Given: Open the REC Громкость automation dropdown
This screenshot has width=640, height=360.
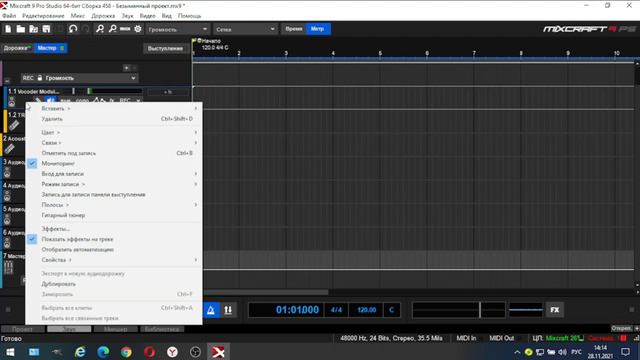Looking at the screenshot, I should coord(80,78).
